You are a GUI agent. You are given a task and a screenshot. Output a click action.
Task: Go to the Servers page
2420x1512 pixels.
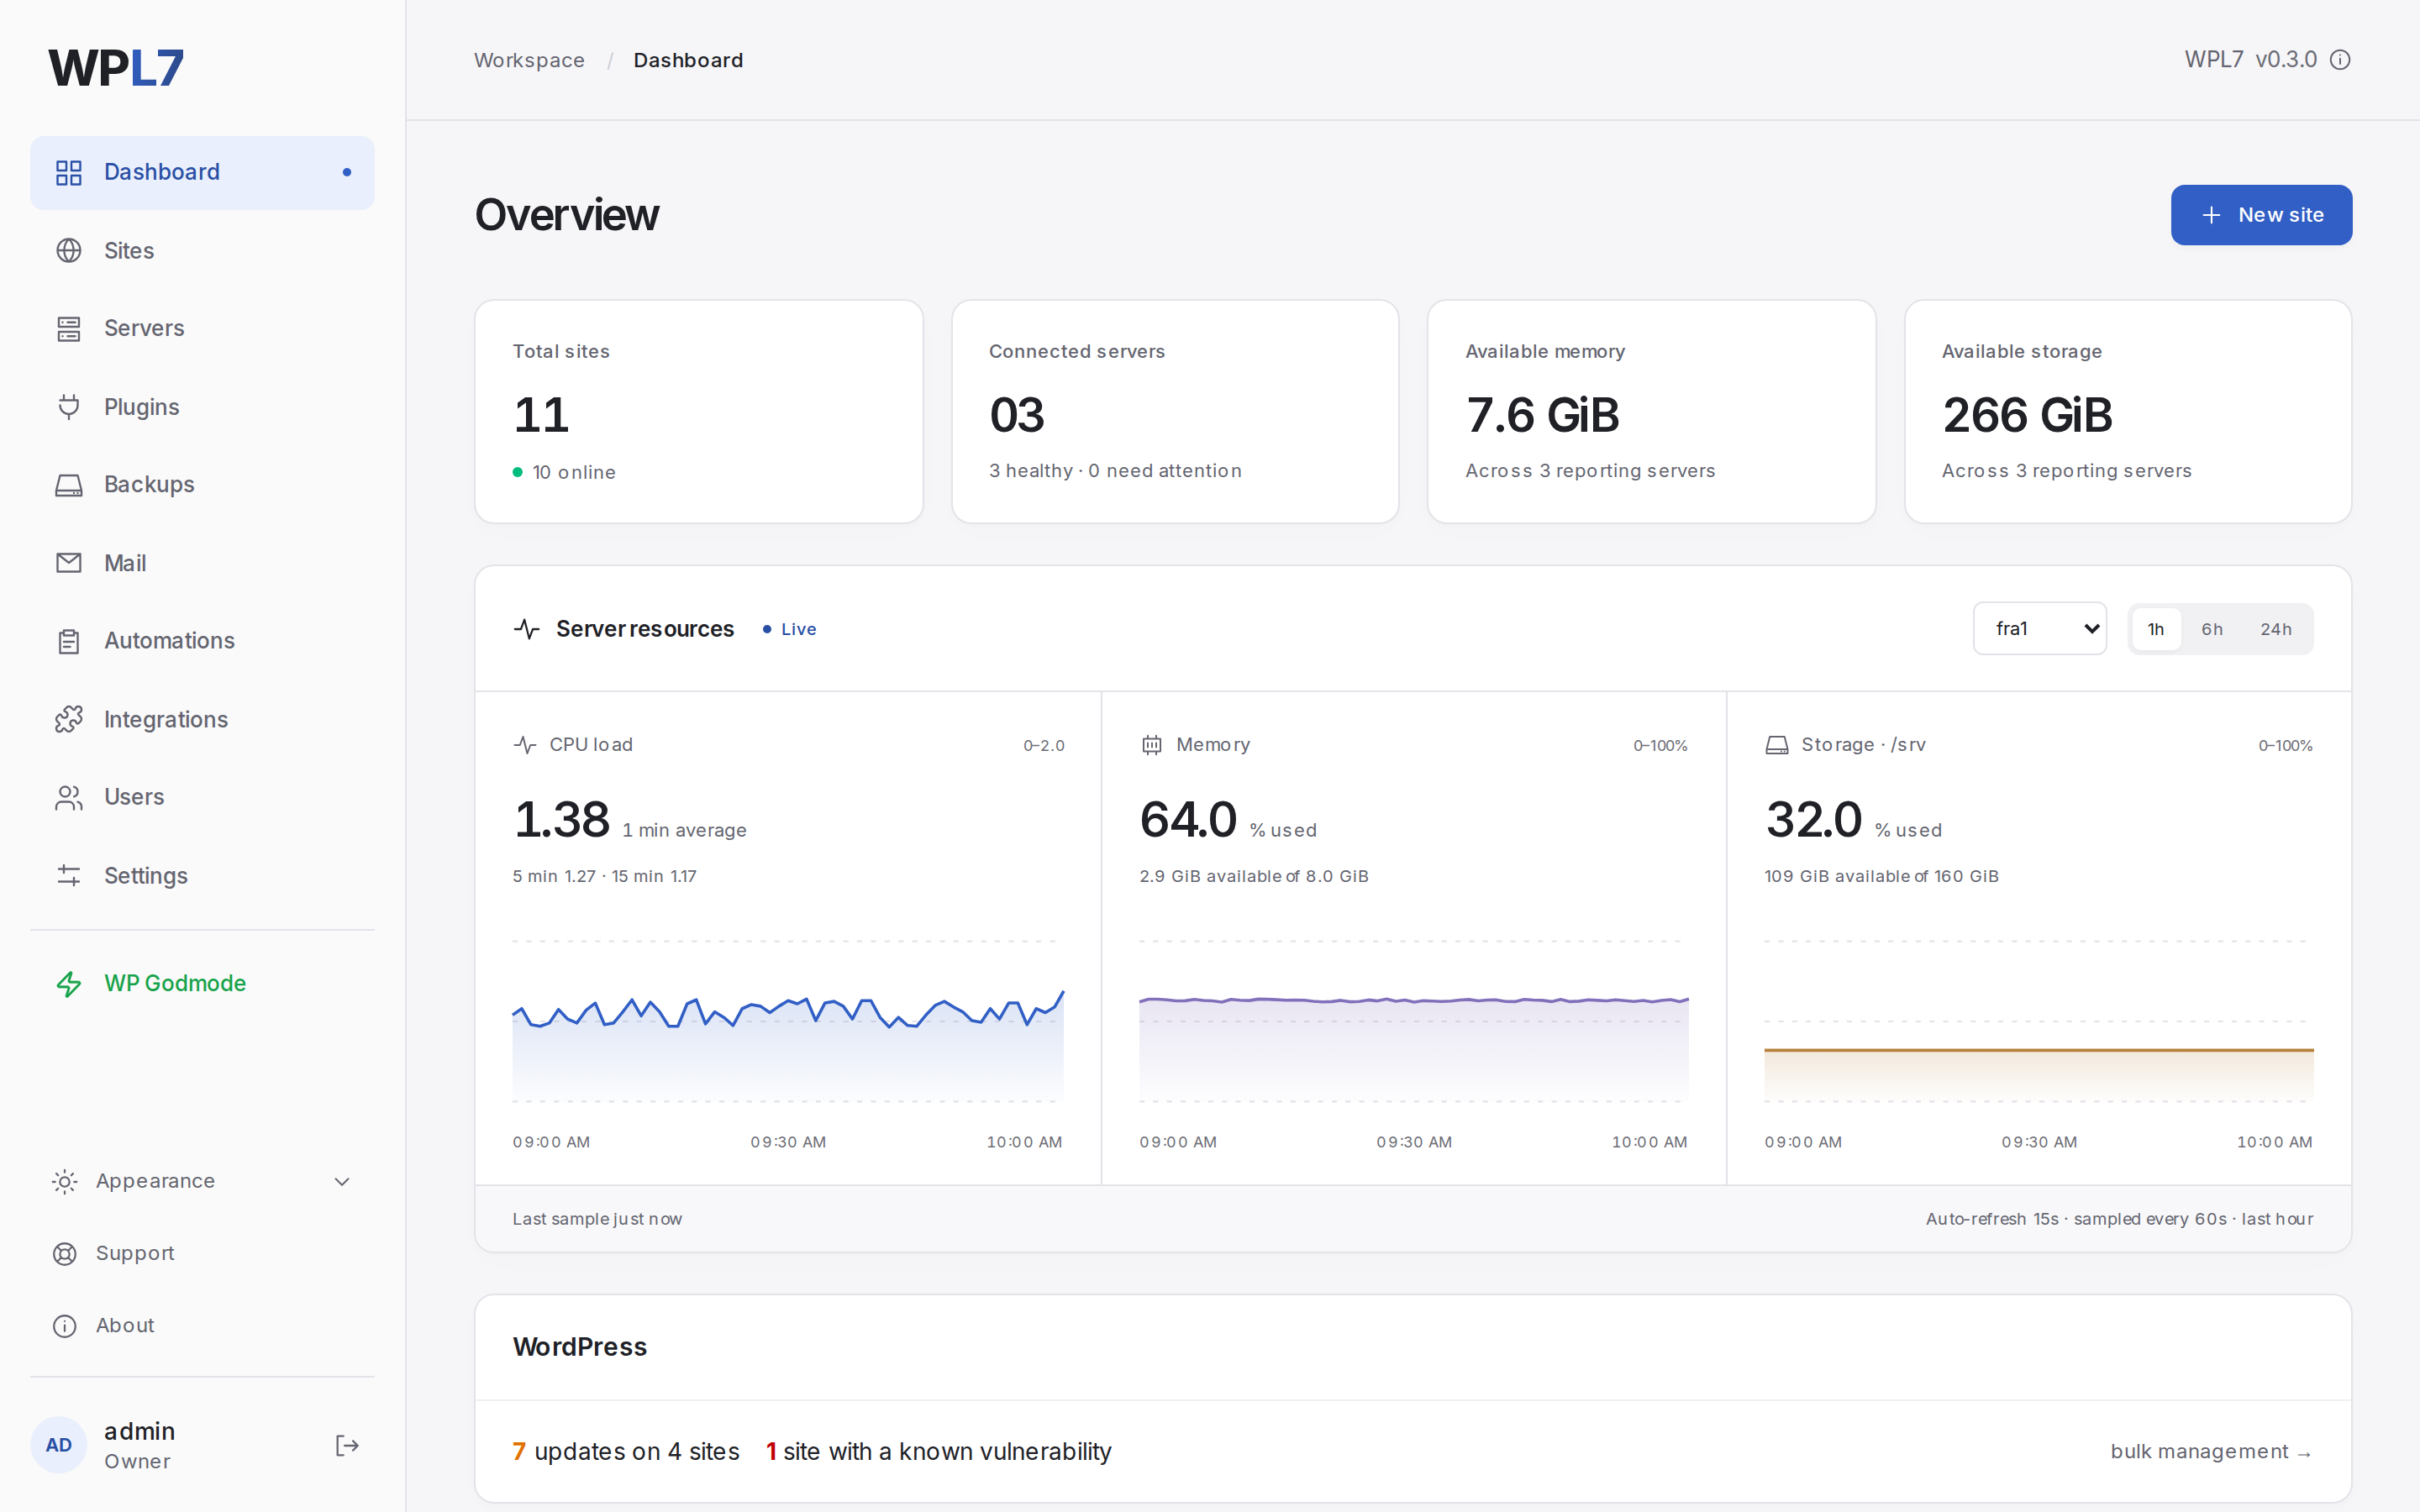pyautogui.click(x=202, y=328)
